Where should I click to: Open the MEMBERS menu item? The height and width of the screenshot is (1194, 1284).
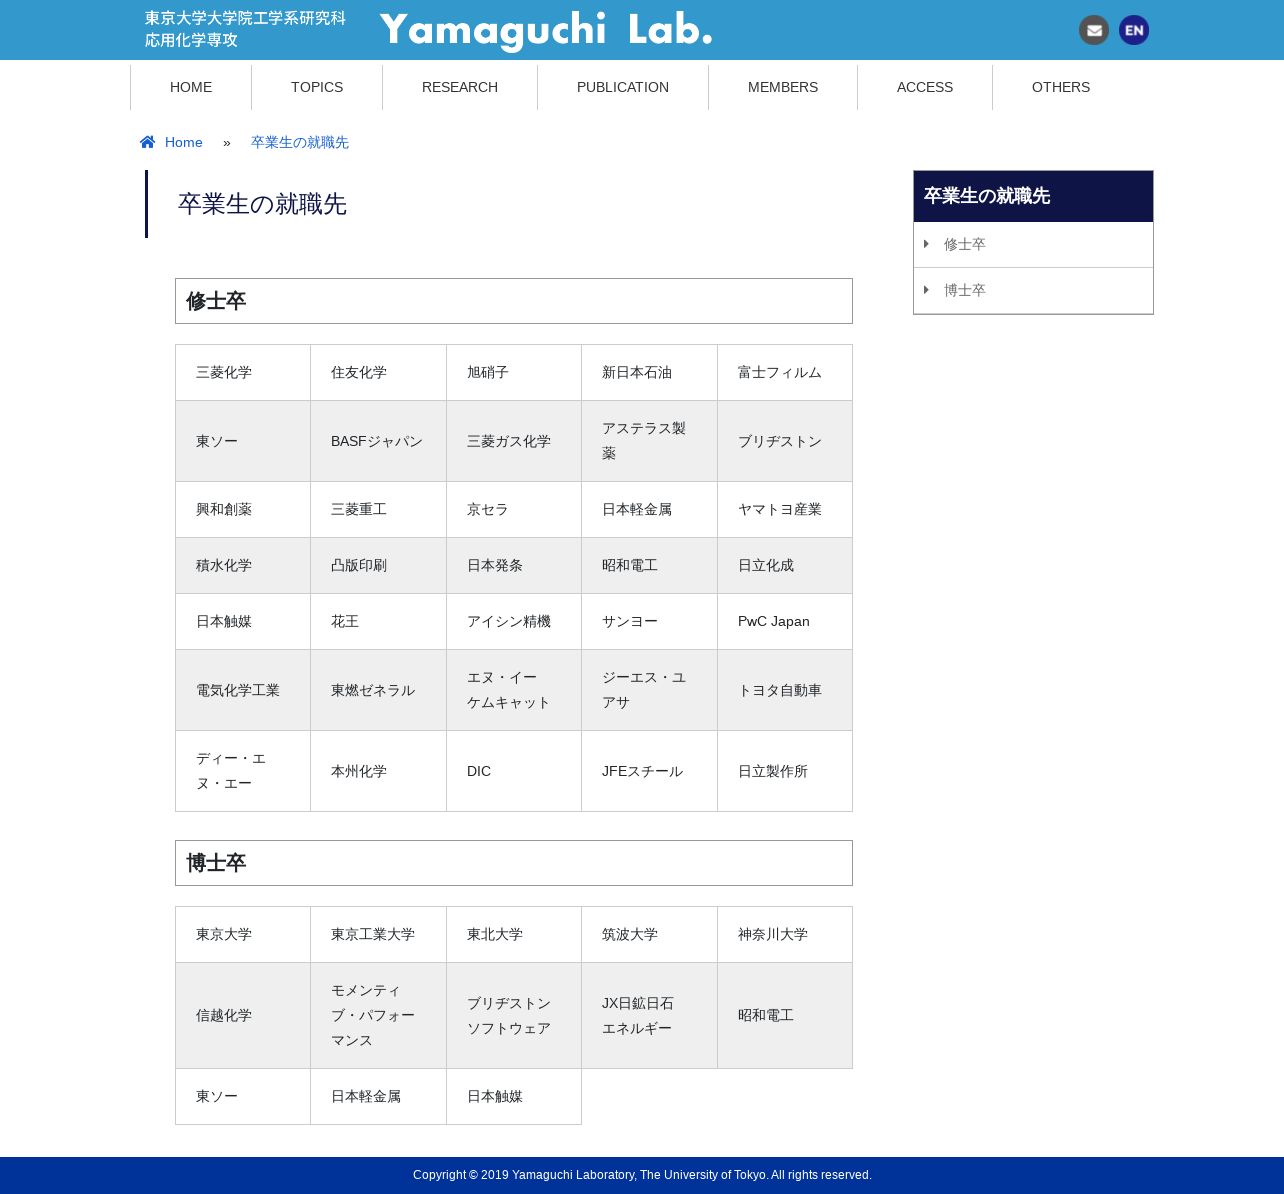[x=783, y=87]
